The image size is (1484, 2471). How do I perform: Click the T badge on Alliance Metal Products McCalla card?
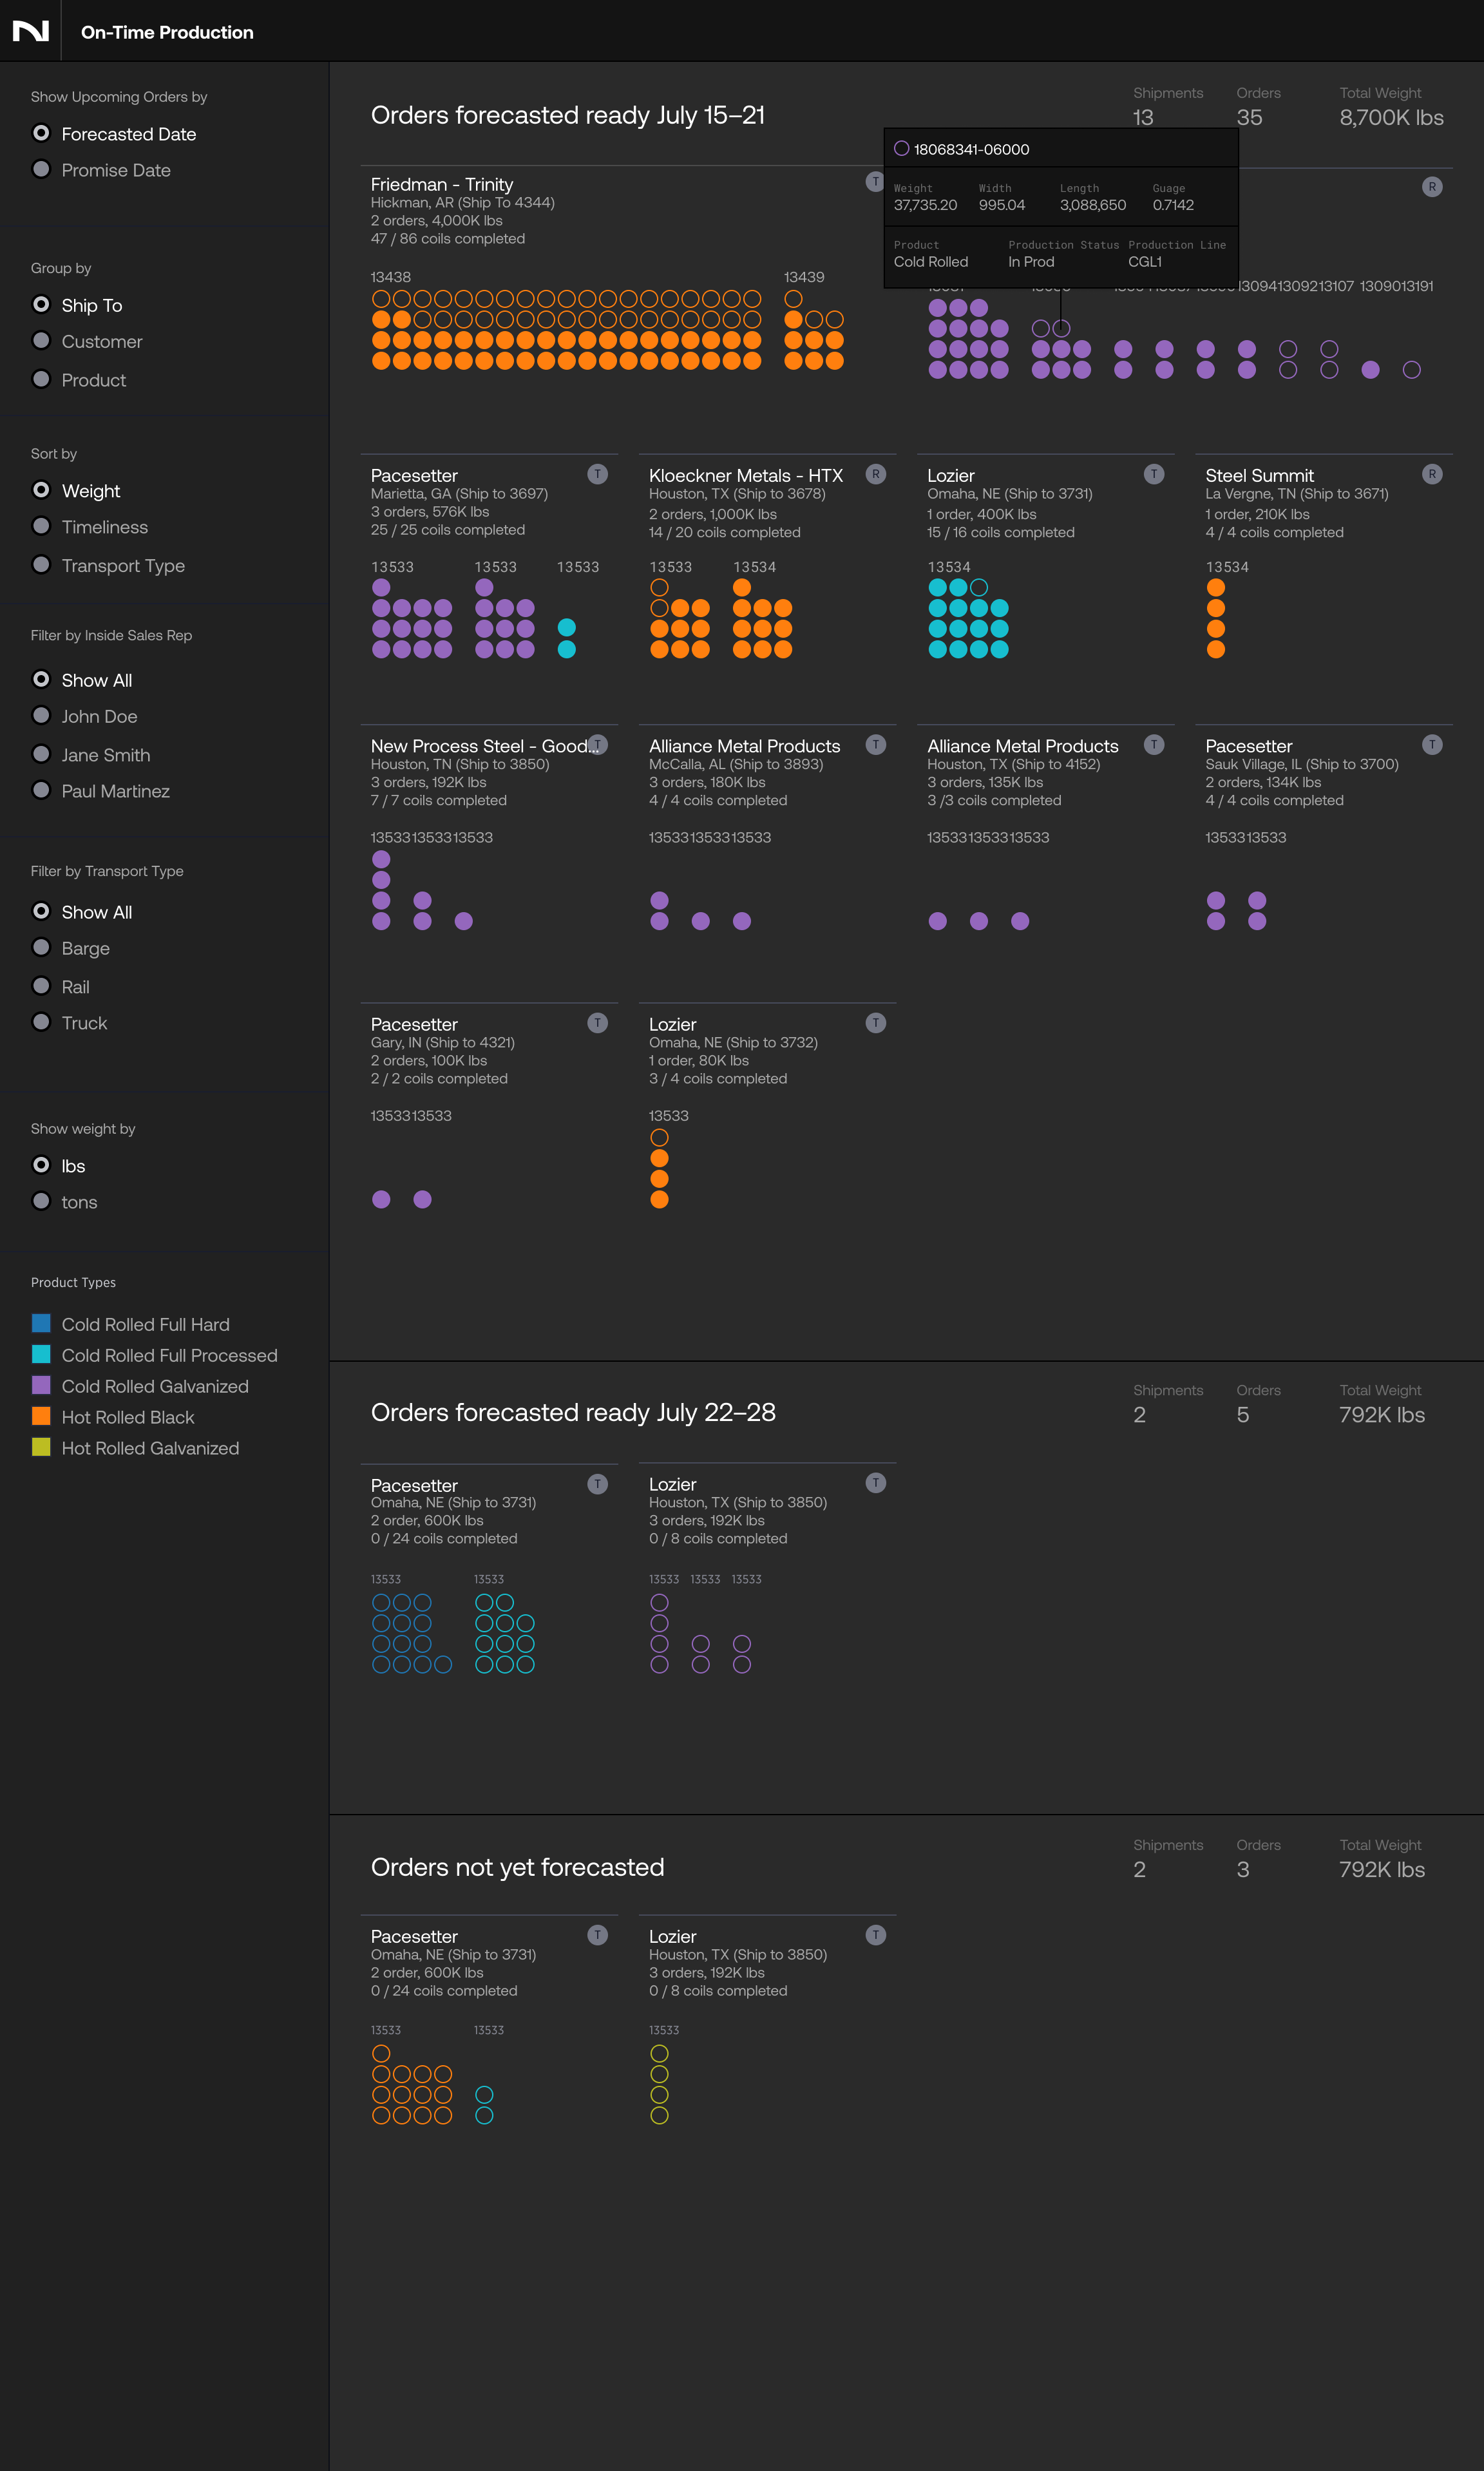coord(875,744)
